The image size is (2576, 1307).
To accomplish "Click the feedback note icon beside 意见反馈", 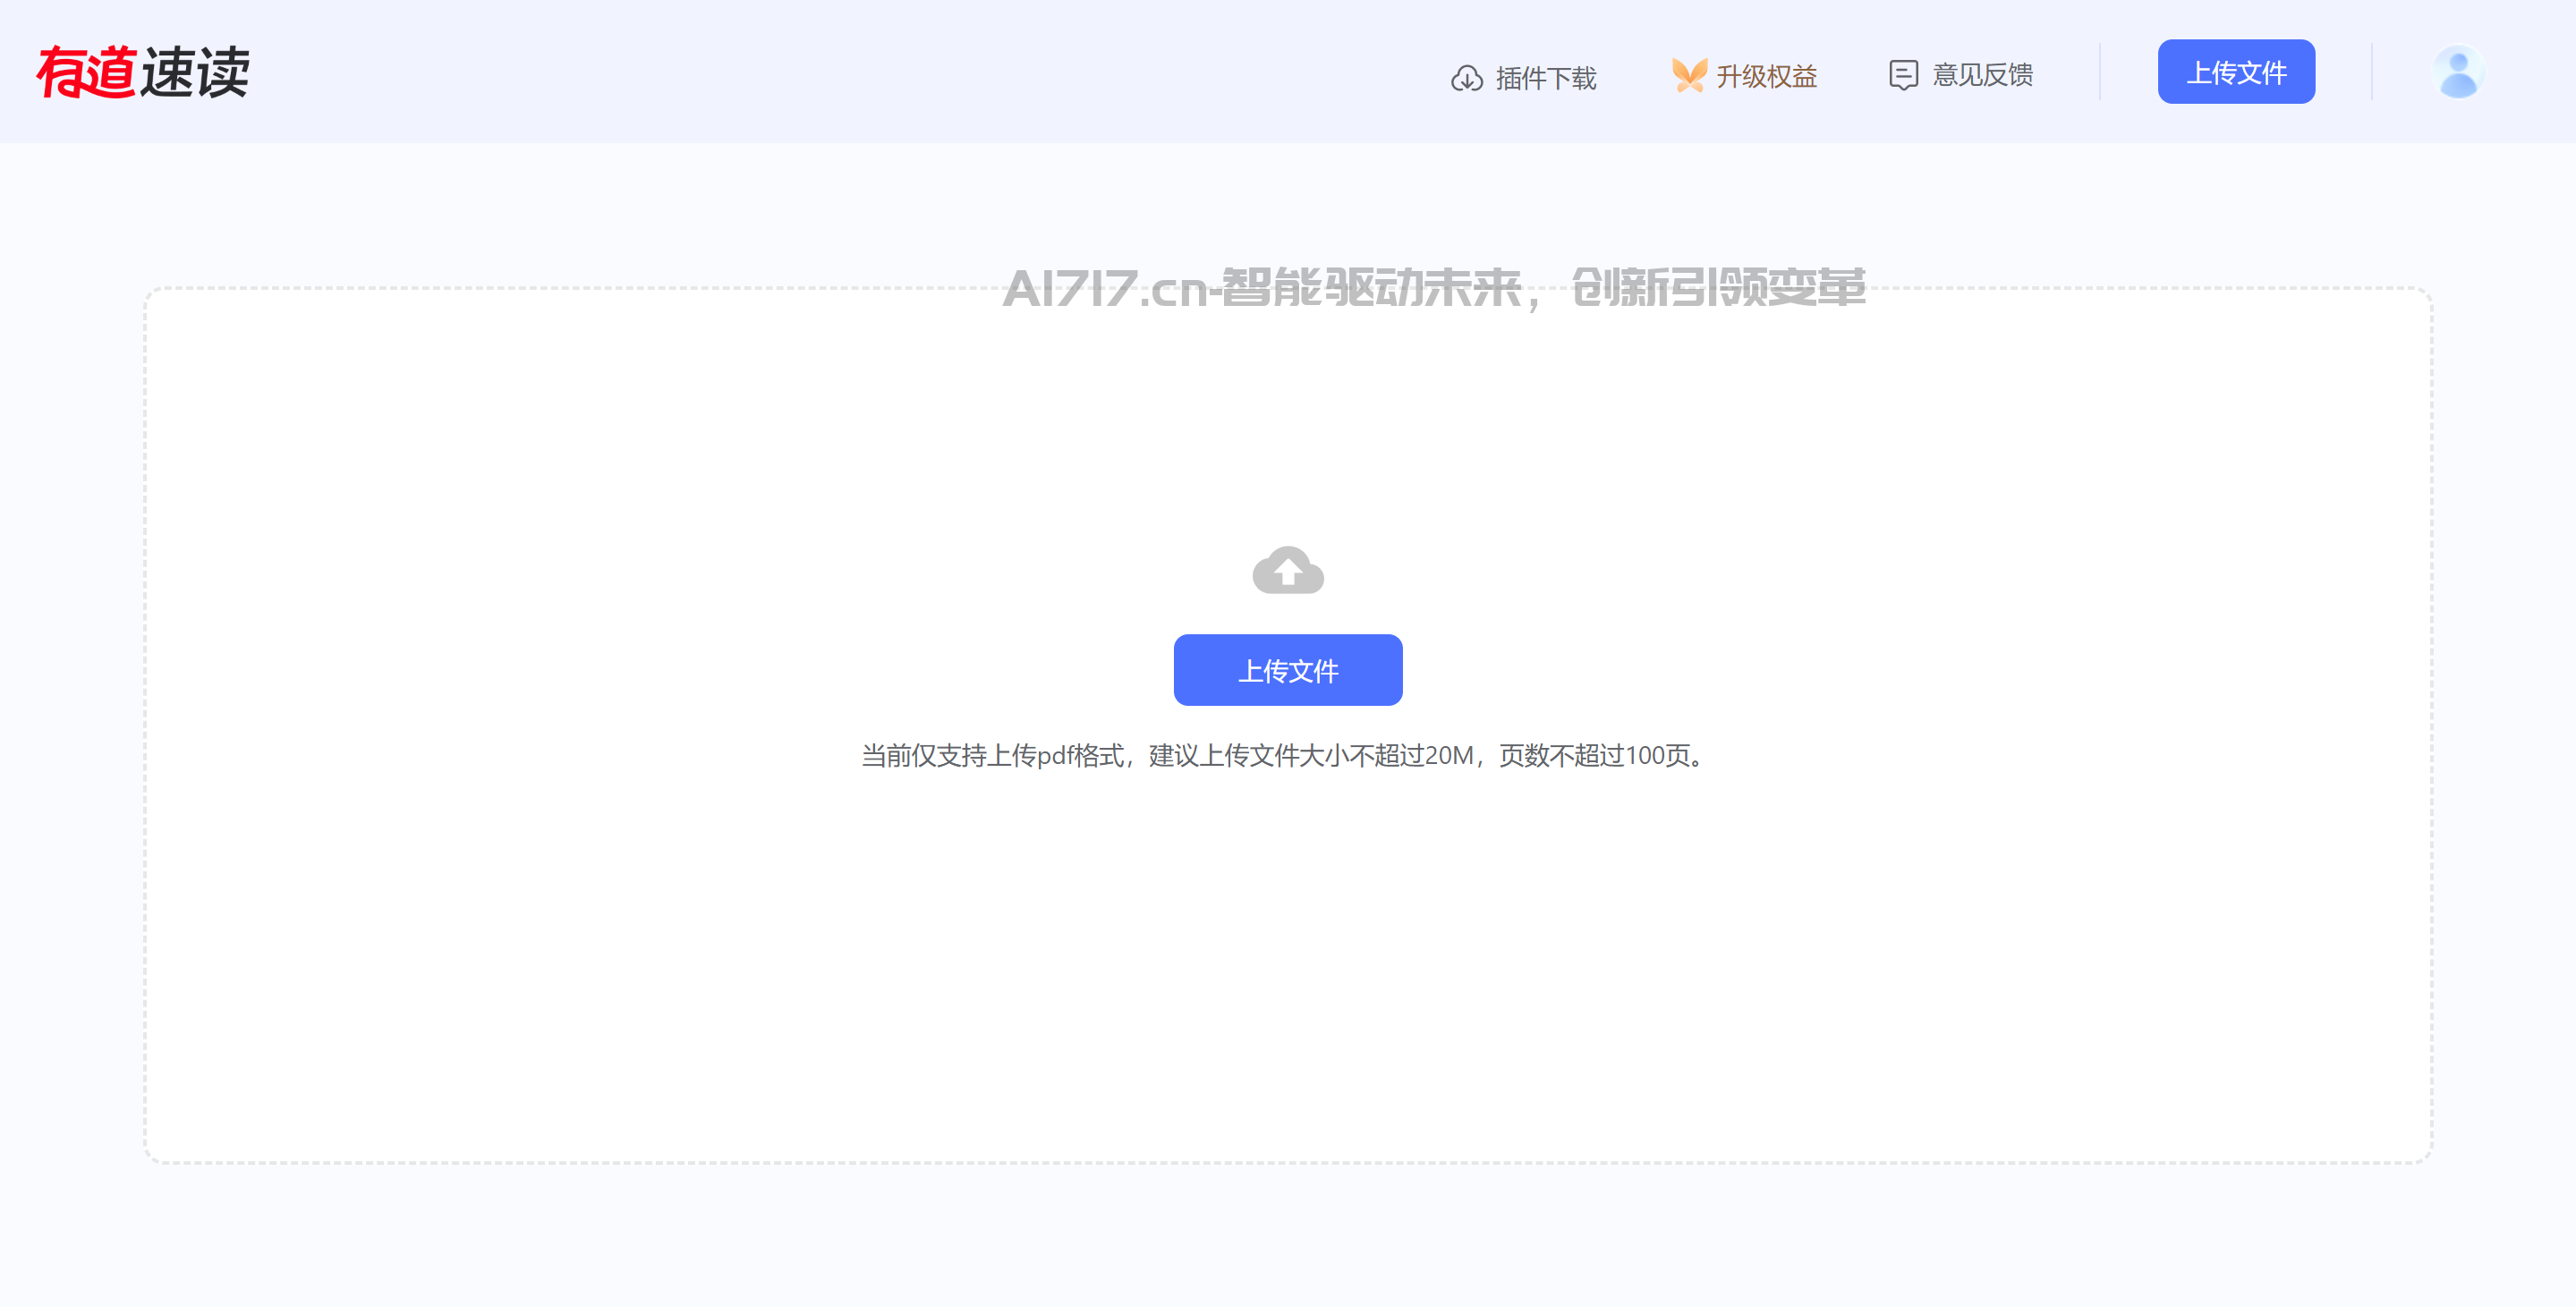I will click(1903, 75).
